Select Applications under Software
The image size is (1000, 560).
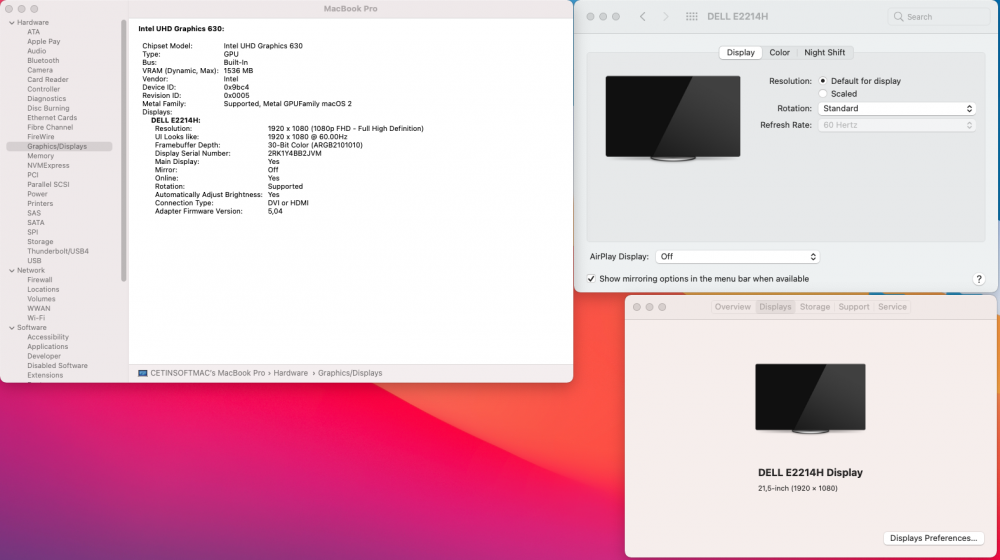[47, 347]
